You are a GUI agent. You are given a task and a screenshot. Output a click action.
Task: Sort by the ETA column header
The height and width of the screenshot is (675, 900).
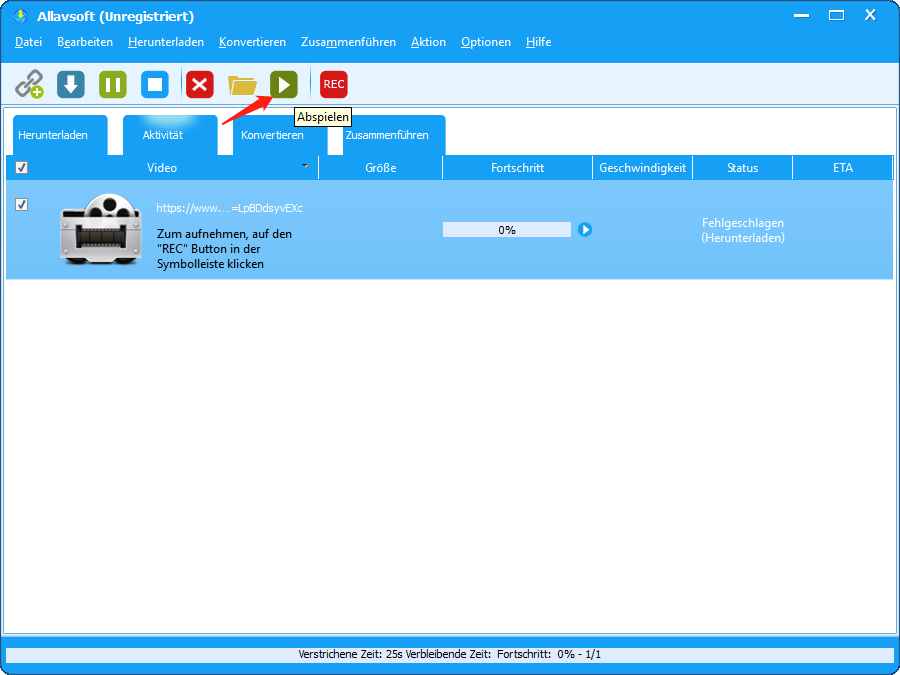[843, 168]
